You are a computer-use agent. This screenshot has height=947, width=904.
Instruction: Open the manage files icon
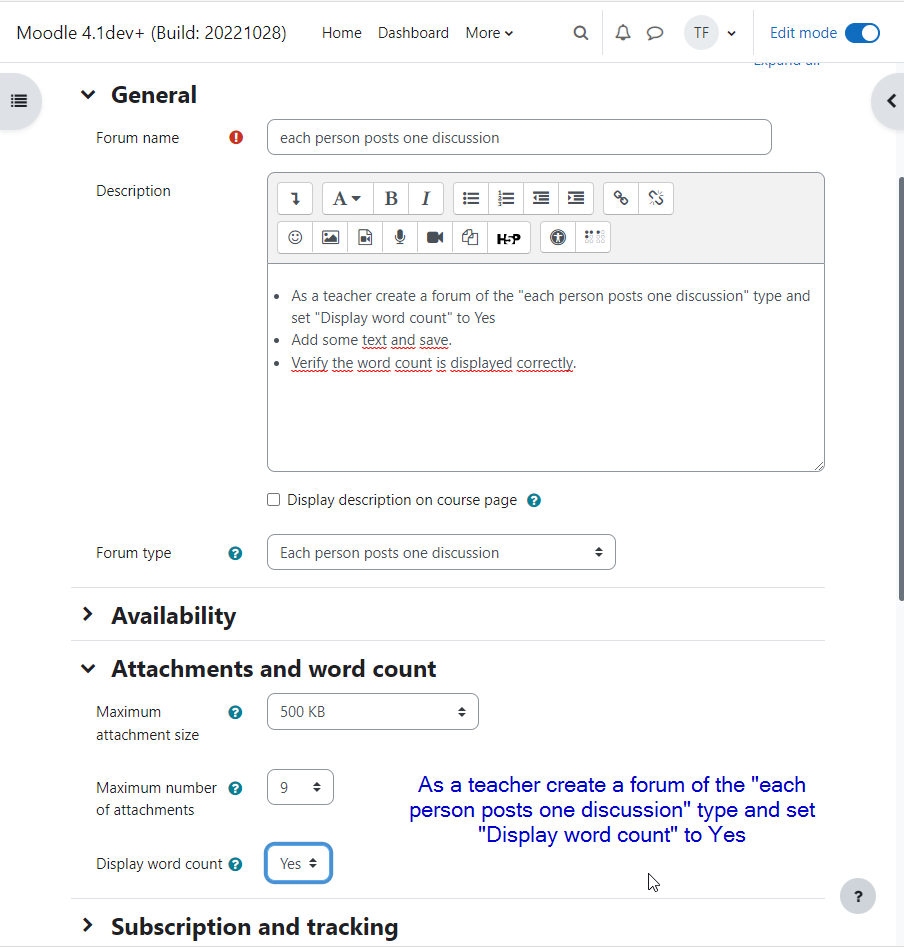[x=470, y=237]
